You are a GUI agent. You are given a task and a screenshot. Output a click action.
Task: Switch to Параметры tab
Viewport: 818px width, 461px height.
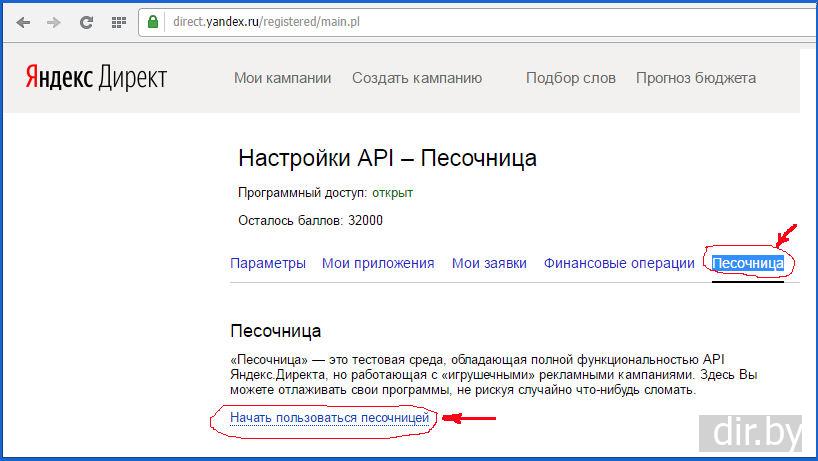tap(268, 263)
